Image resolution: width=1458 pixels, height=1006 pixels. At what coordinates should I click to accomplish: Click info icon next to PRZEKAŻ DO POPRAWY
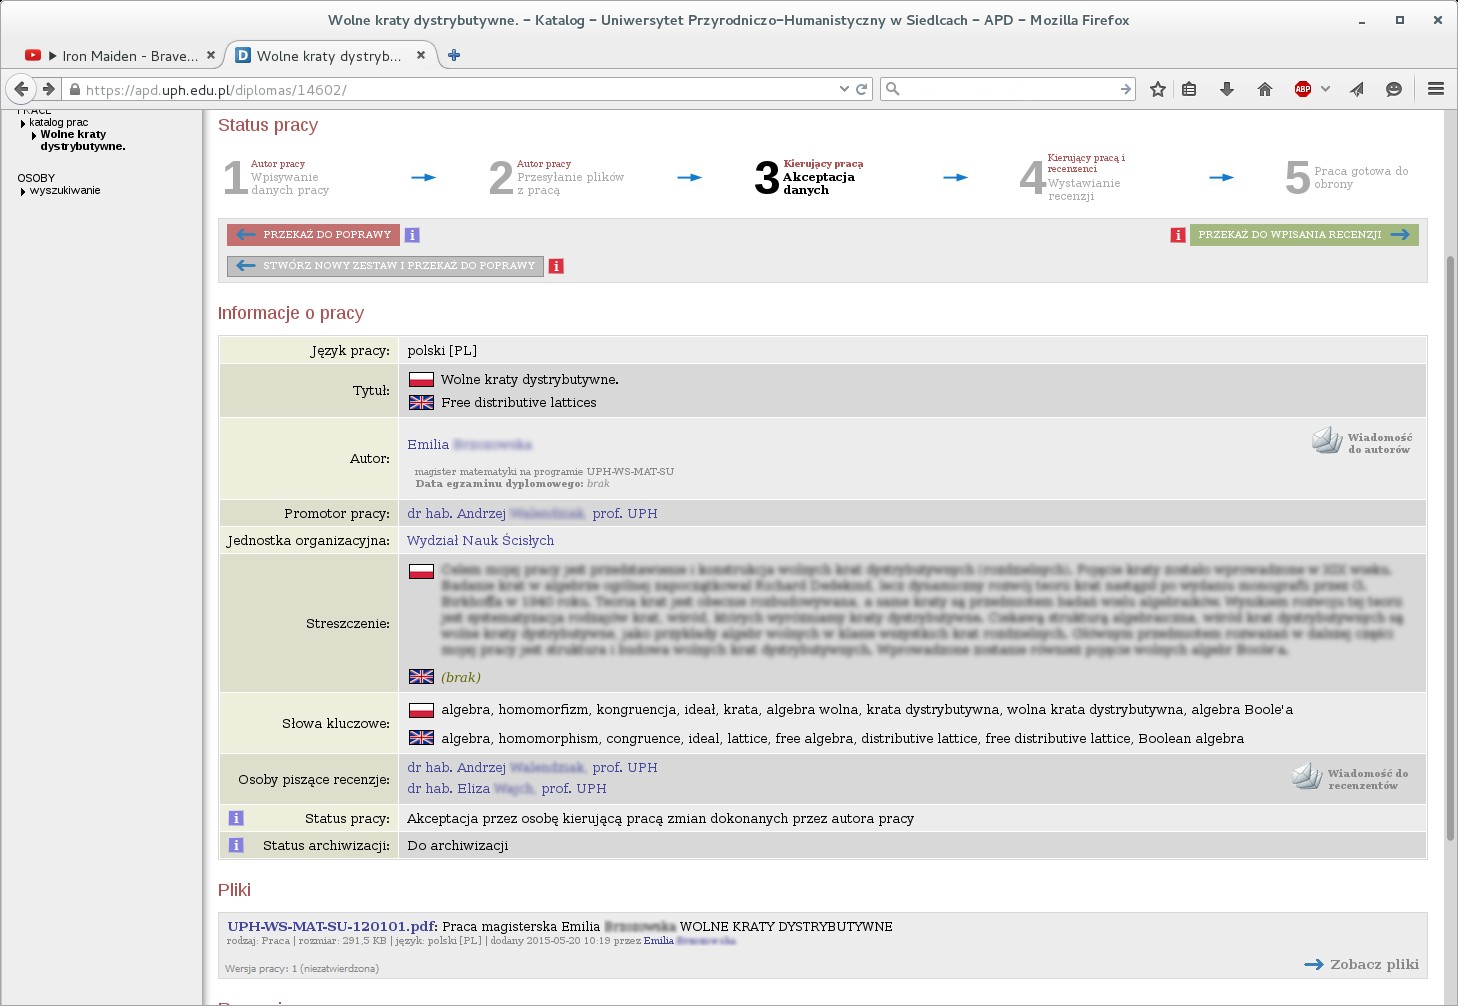(x=412, y=235)
